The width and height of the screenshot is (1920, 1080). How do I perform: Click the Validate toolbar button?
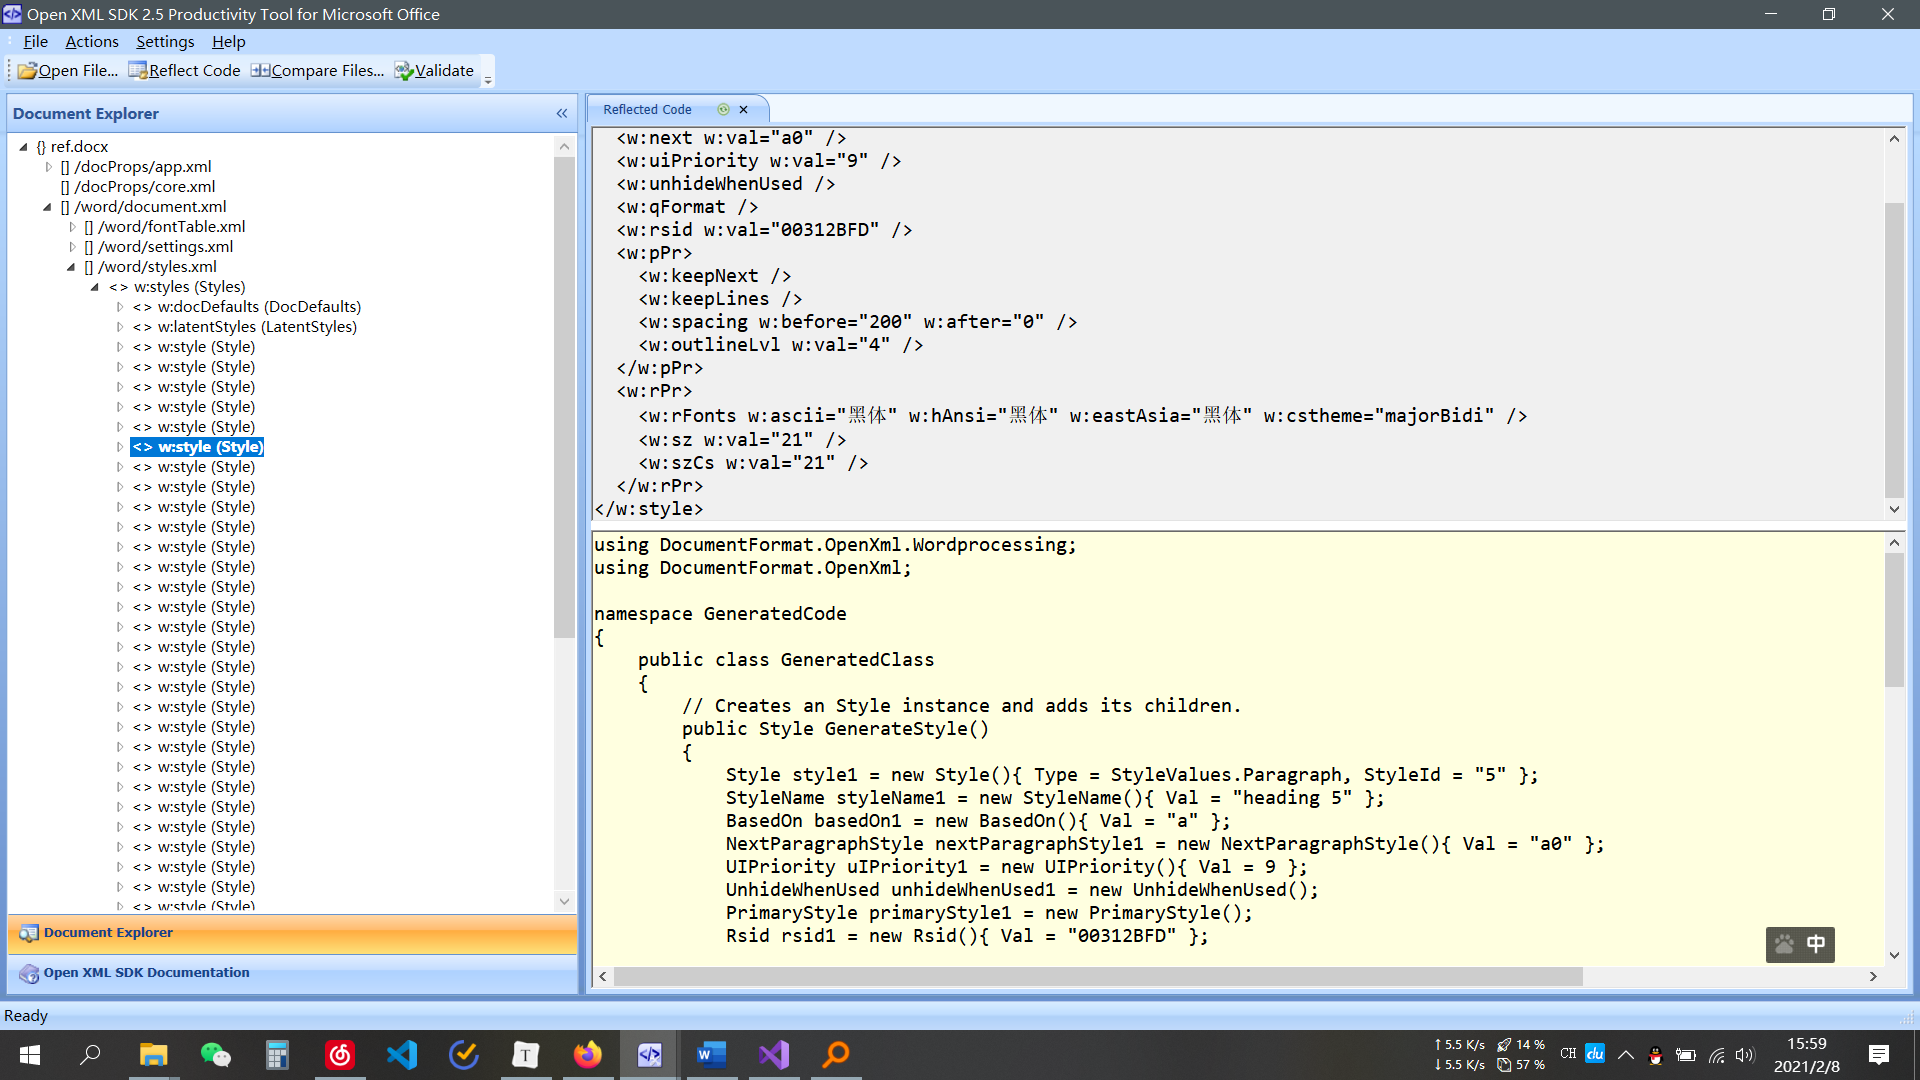click(434, 70)
